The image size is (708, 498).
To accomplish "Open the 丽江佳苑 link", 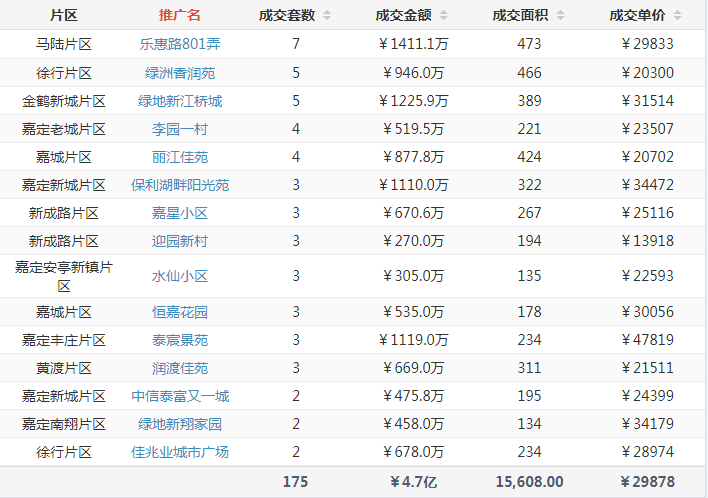I will click(x=180, y=157).
